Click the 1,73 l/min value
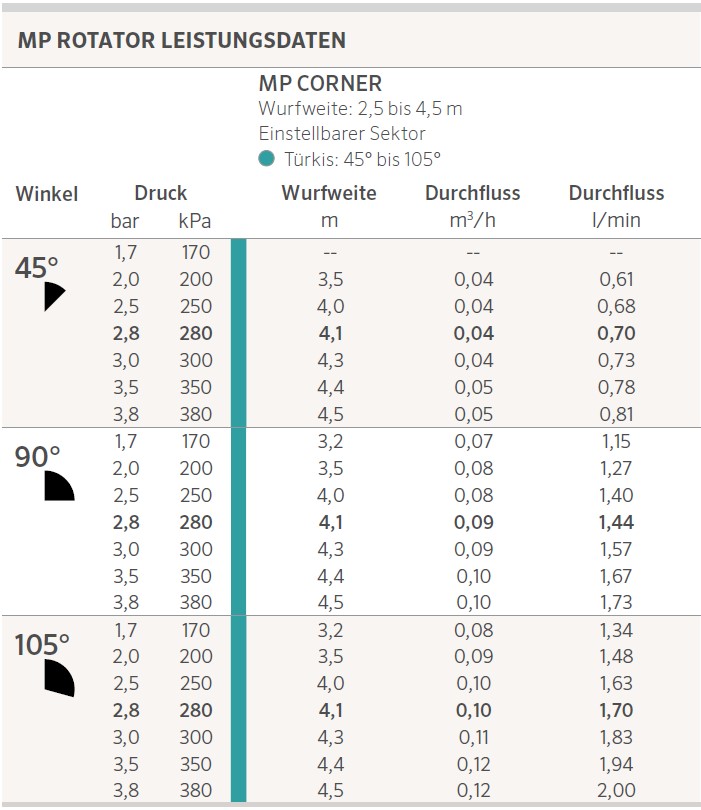 (x=616, y=602)
